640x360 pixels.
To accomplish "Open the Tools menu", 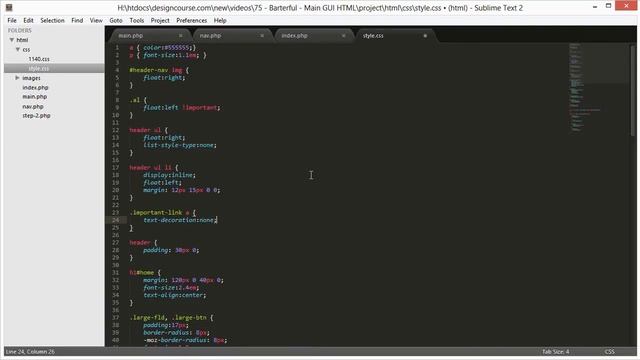I will click(137, 20).
